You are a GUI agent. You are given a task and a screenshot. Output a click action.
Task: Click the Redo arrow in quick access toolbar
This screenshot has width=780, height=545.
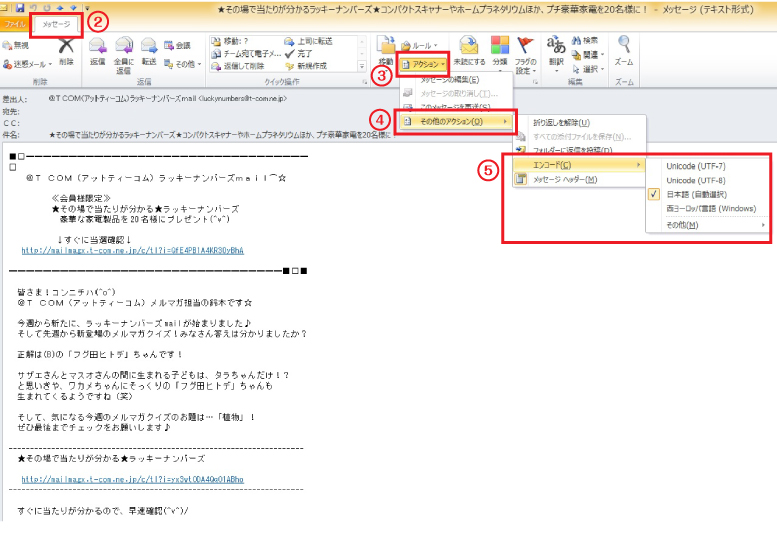pyautogui.click(x=47, y=7)
